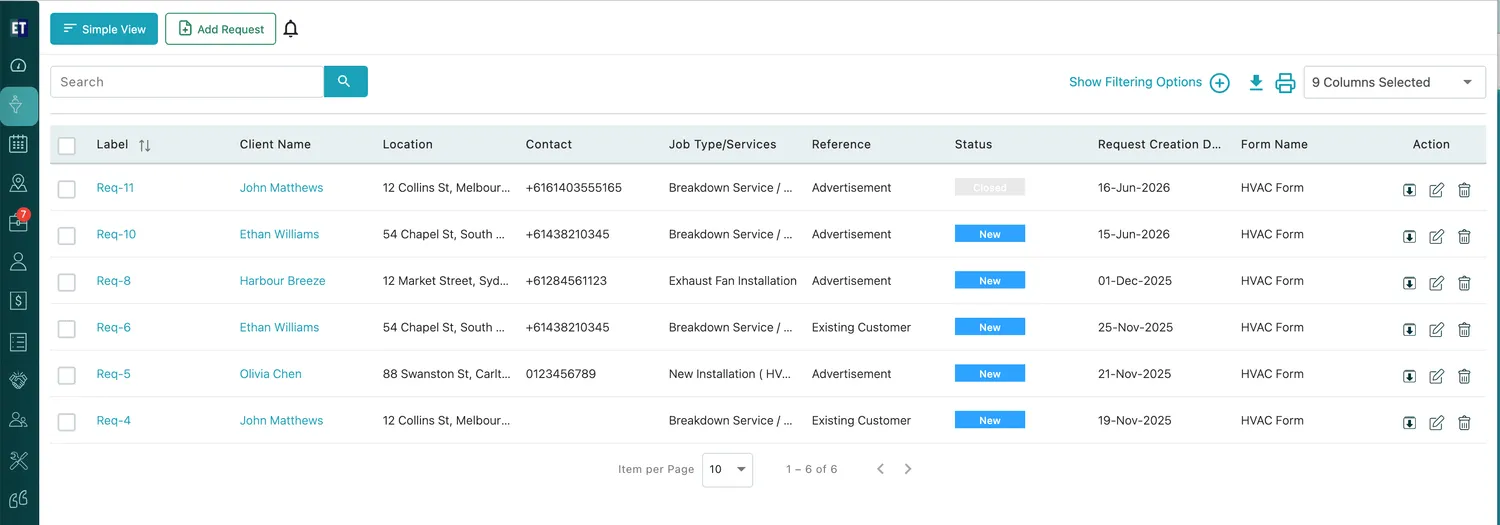The width and height of the screenshot is (1500, 525).
Task: Delete request Req-8
Action: pos(1464,283)
